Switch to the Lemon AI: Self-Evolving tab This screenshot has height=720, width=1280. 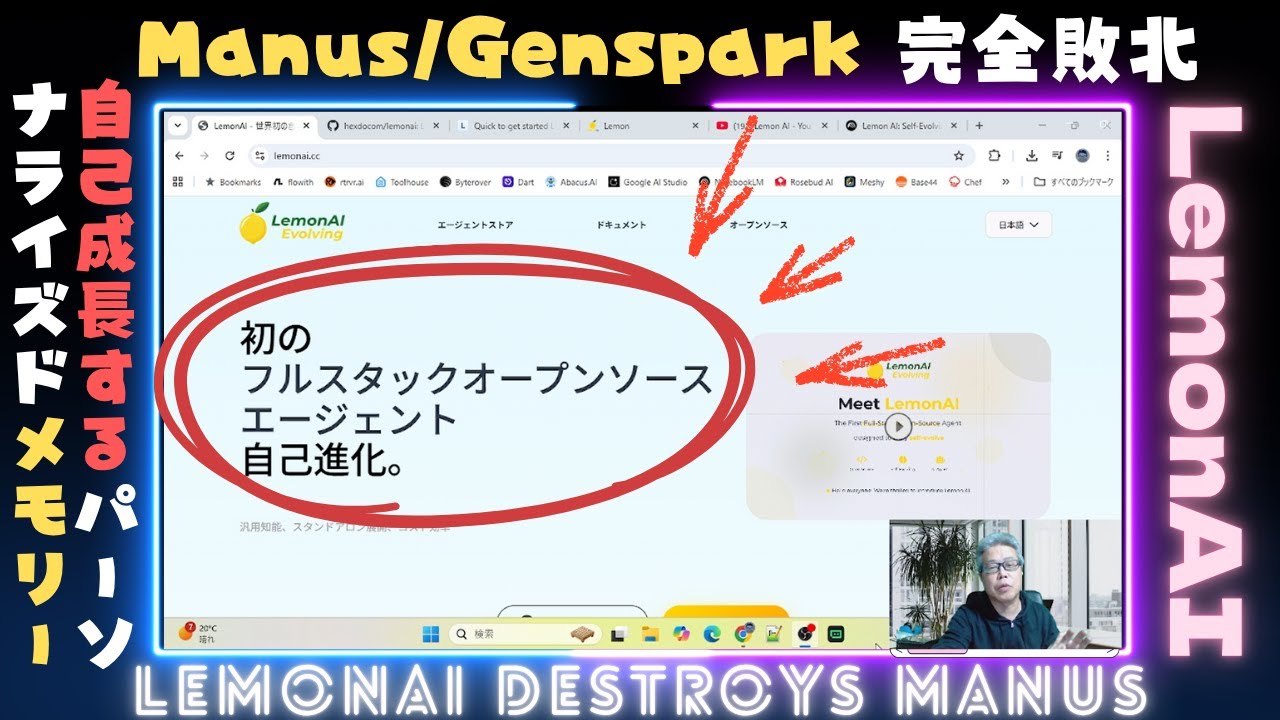903,126
